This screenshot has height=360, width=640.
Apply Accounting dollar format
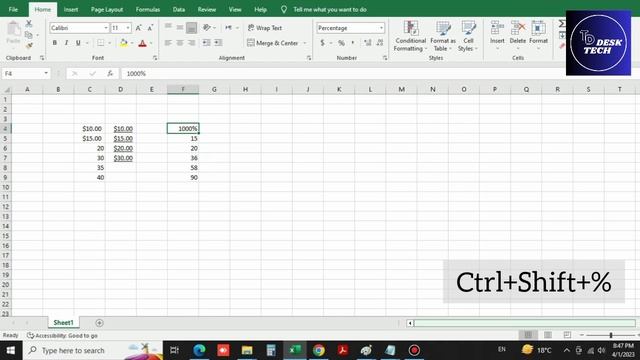[322, 43]
